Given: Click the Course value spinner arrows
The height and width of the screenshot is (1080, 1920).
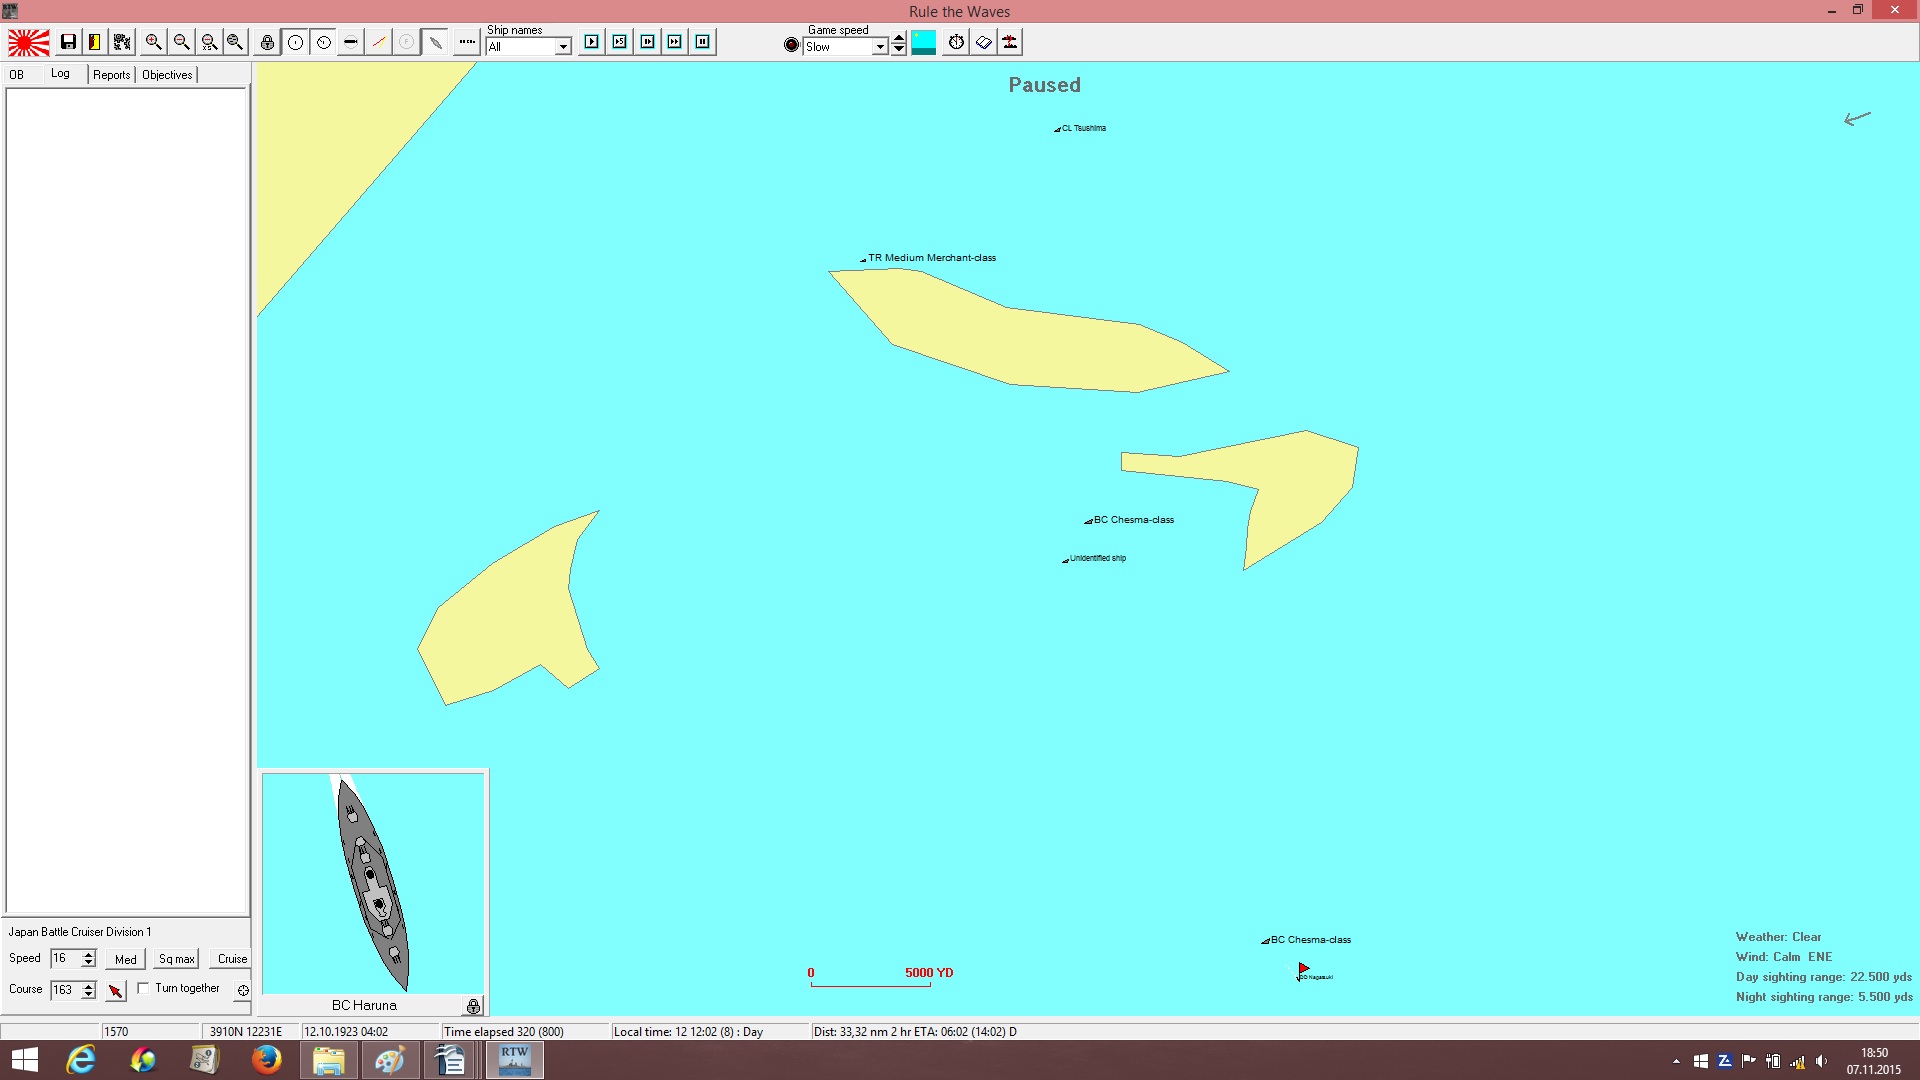Looking at the screenshot, I should click(89, 990).
